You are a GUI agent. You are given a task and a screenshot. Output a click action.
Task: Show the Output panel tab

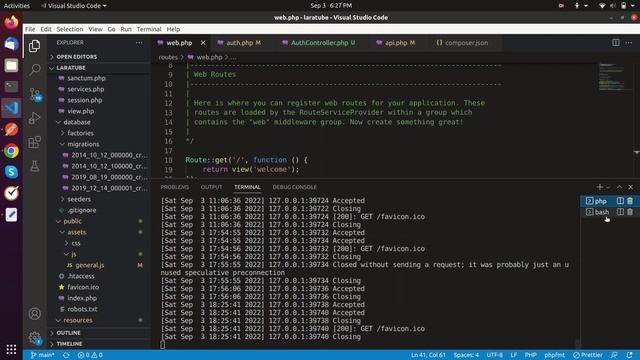(x=211, y=187)
